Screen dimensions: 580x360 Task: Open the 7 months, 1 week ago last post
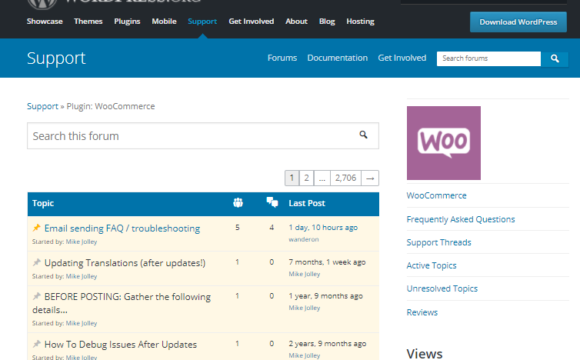327,262
